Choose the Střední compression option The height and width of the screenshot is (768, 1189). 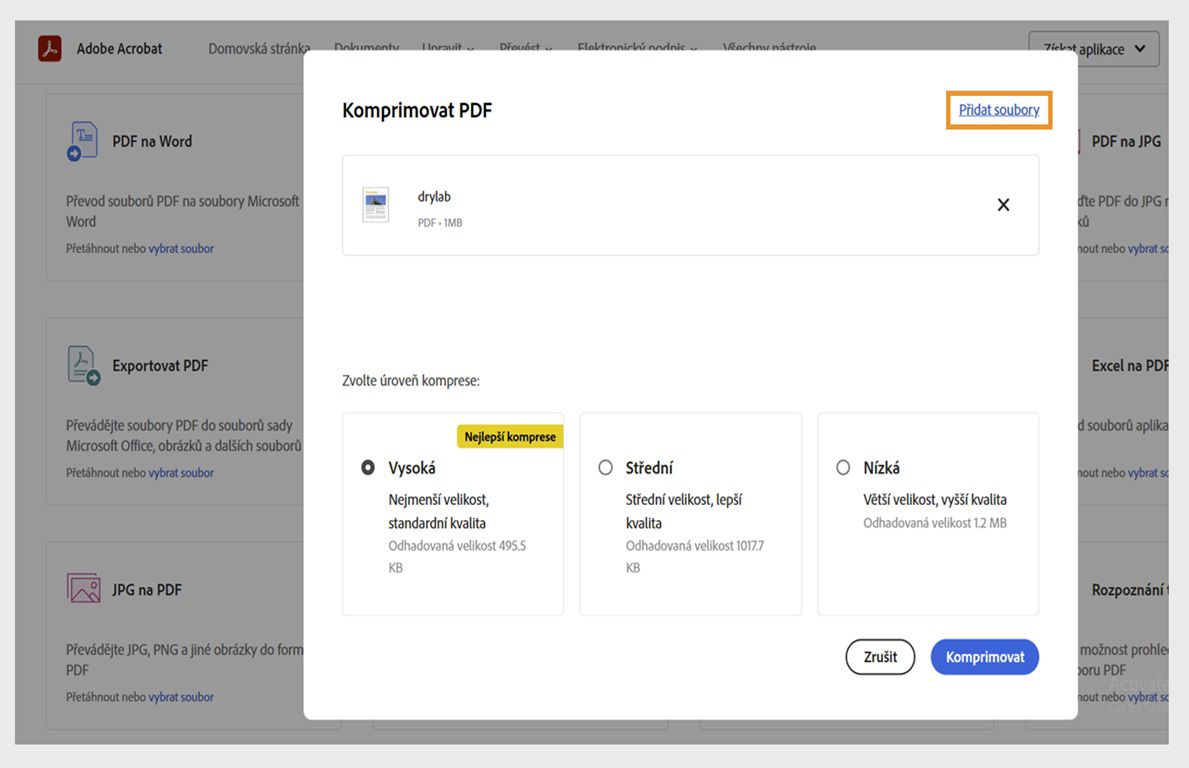point(605,467)
